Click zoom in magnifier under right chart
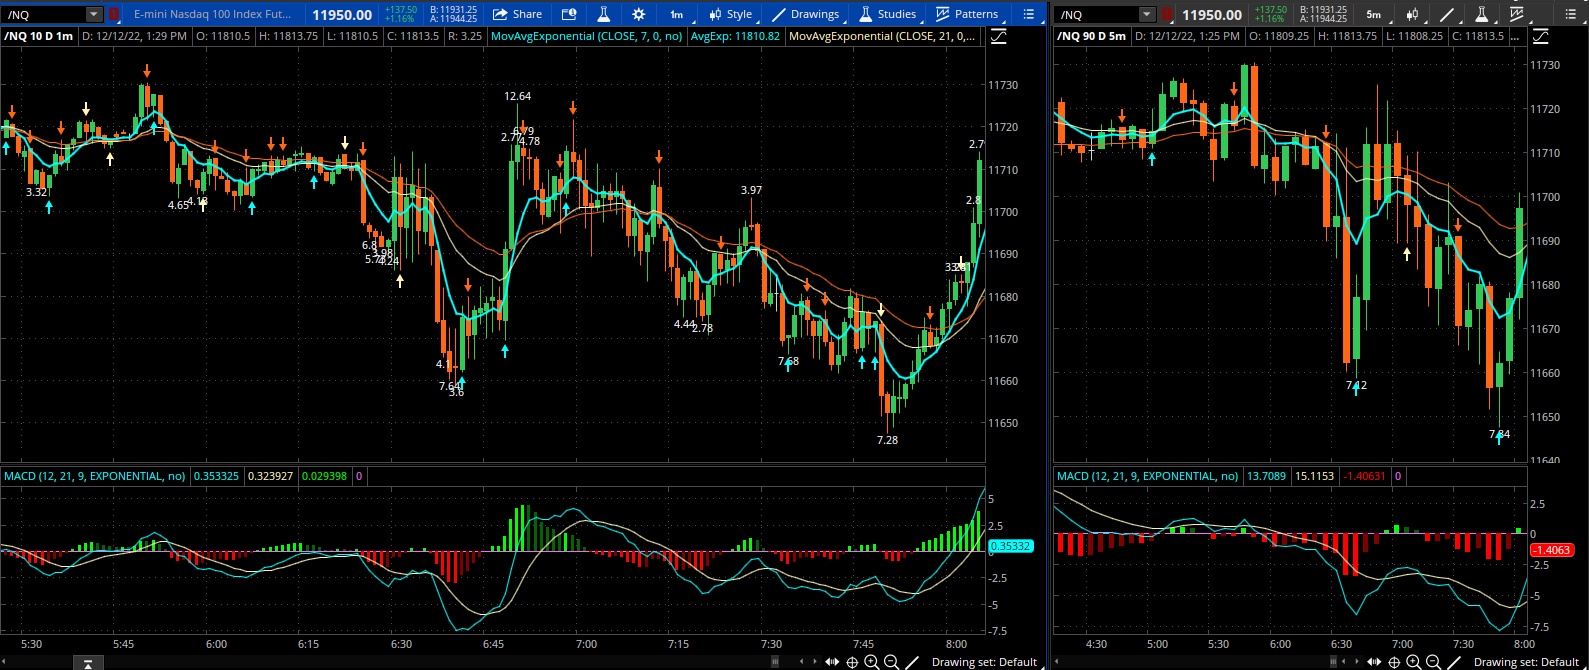 (x=1414, y=662)
